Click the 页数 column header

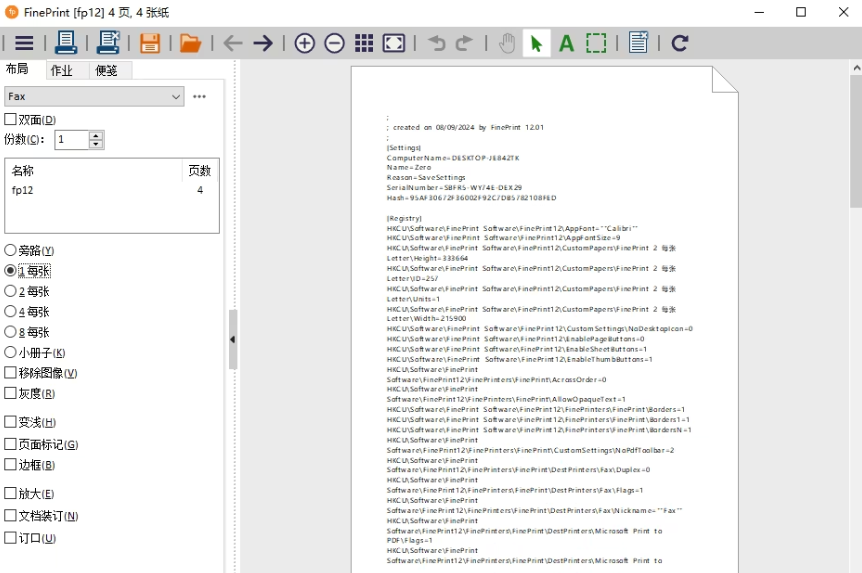pyautogui.click(x=200, y=170)
